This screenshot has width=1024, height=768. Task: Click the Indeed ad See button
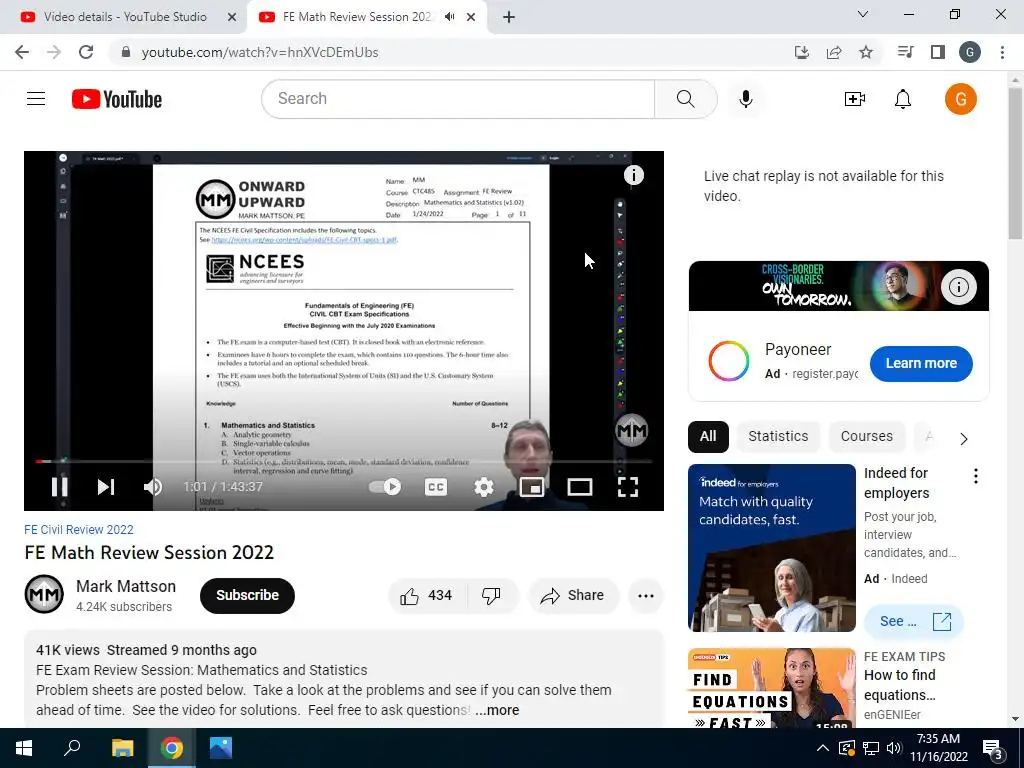point(914,622)
